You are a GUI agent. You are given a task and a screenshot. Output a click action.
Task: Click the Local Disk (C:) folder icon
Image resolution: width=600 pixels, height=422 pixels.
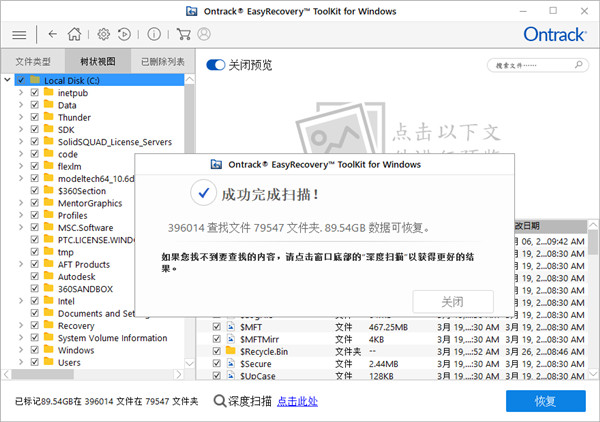tap(35, 80)
